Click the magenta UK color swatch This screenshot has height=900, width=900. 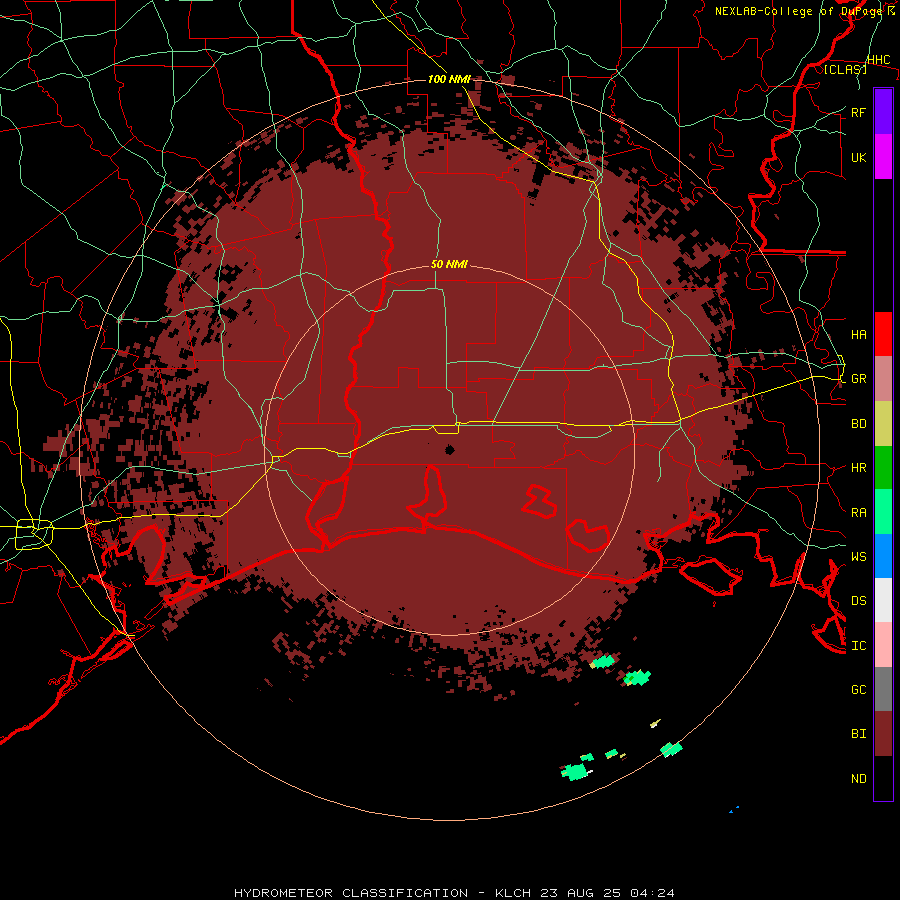[x=883, y=157]
